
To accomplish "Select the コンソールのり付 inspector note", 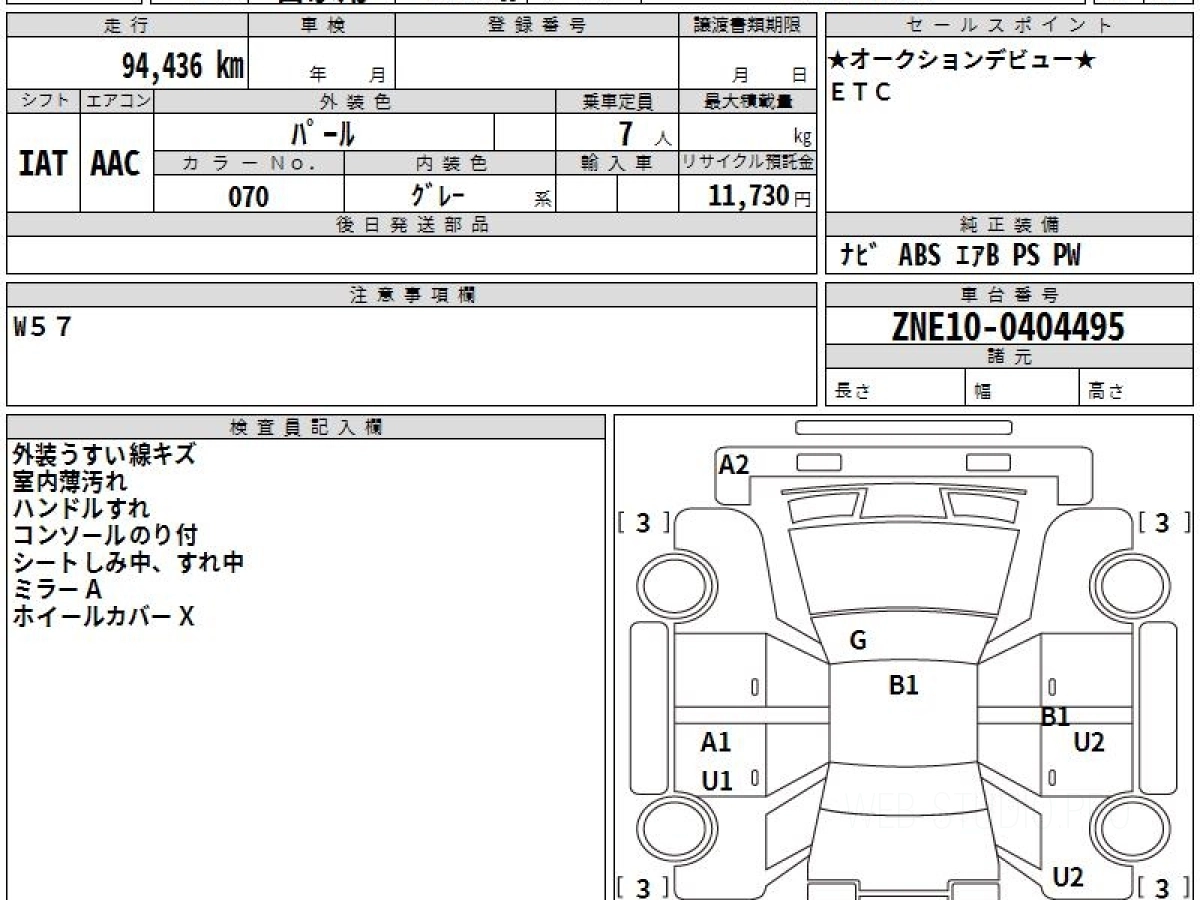I will pyautogui.click(x=104, y=535).
